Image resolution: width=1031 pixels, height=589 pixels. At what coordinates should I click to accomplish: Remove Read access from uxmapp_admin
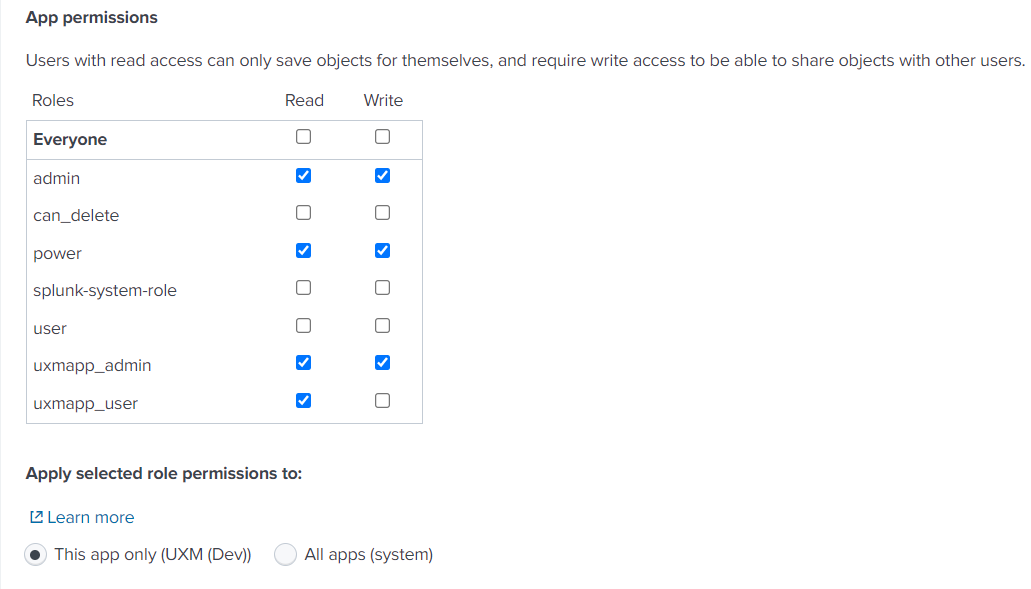click(304, 363)
